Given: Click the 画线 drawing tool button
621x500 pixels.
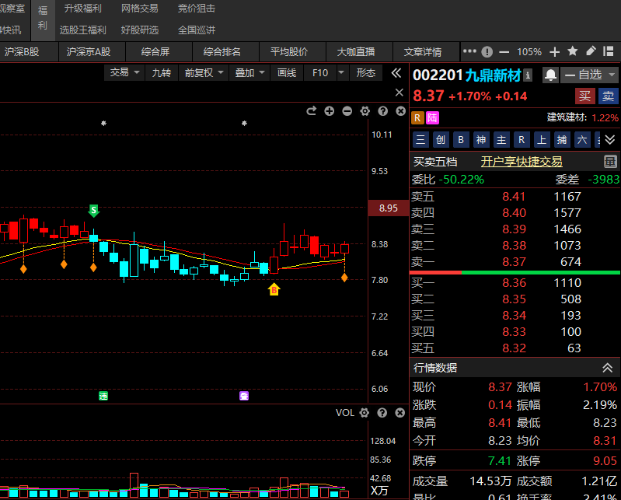Looking at the screenshot, I should tap(287, 73).
